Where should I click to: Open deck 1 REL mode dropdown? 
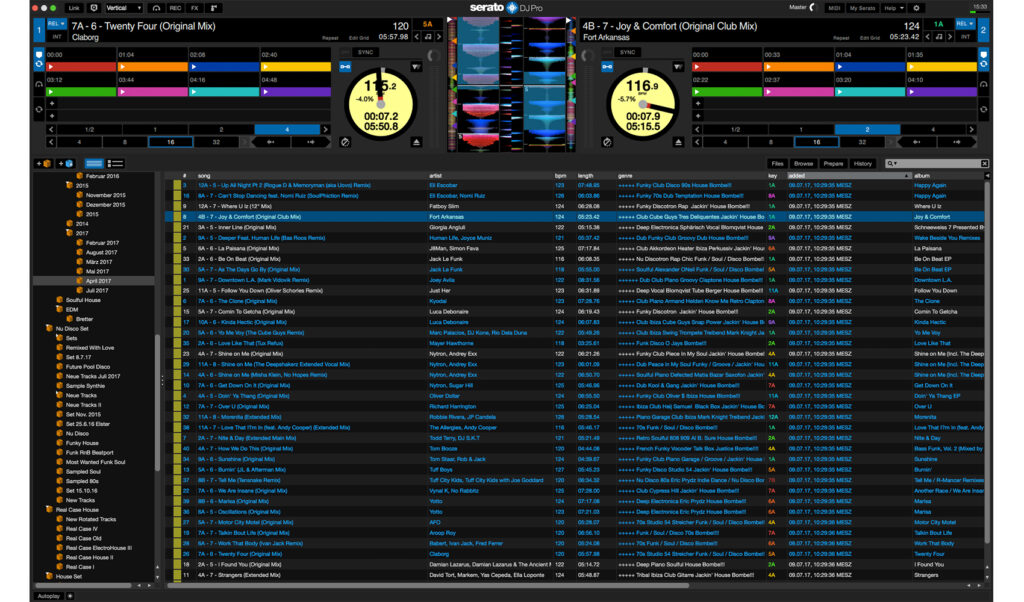[x=56, y=24]
